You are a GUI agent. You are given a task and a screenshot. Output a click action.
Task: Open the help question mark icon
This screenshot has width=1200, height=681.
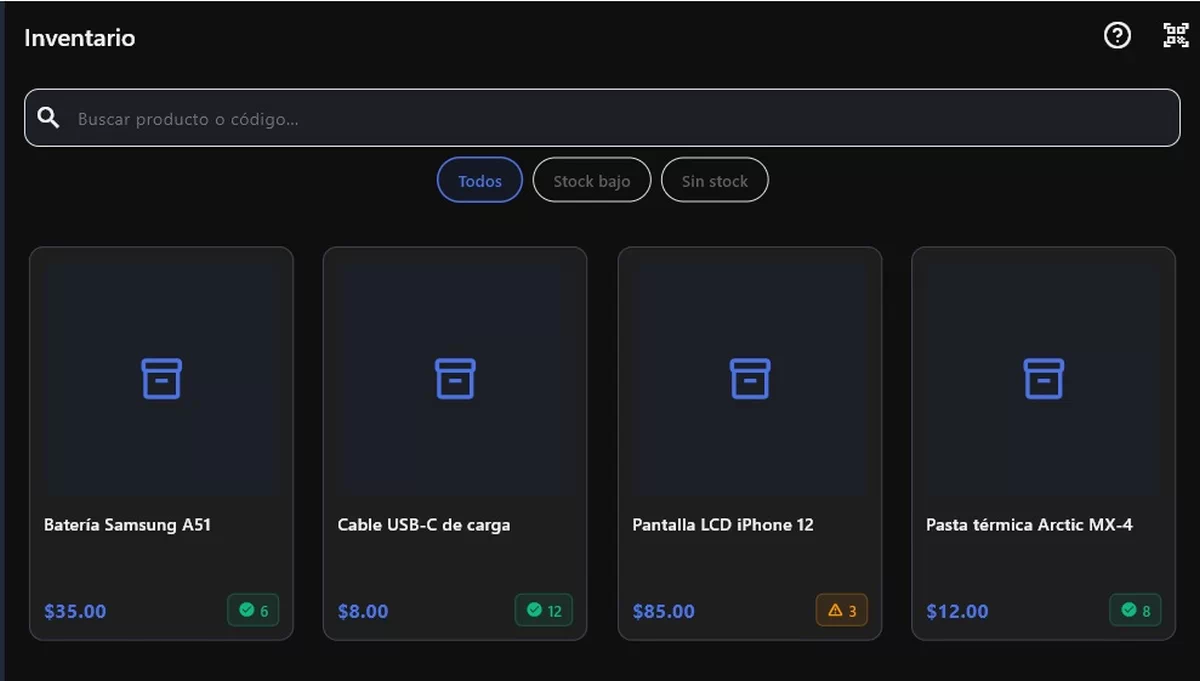click(1117, 36)
